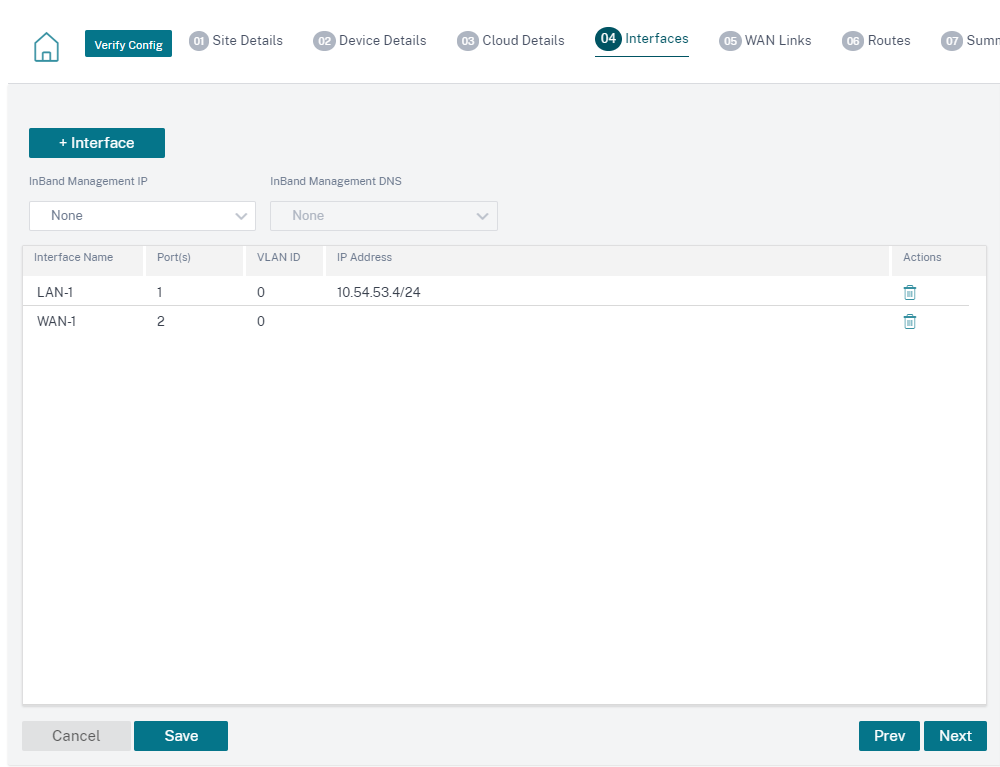Cancel the interface changes
This screenshot has height=767, width=1000.
[77, 736]
